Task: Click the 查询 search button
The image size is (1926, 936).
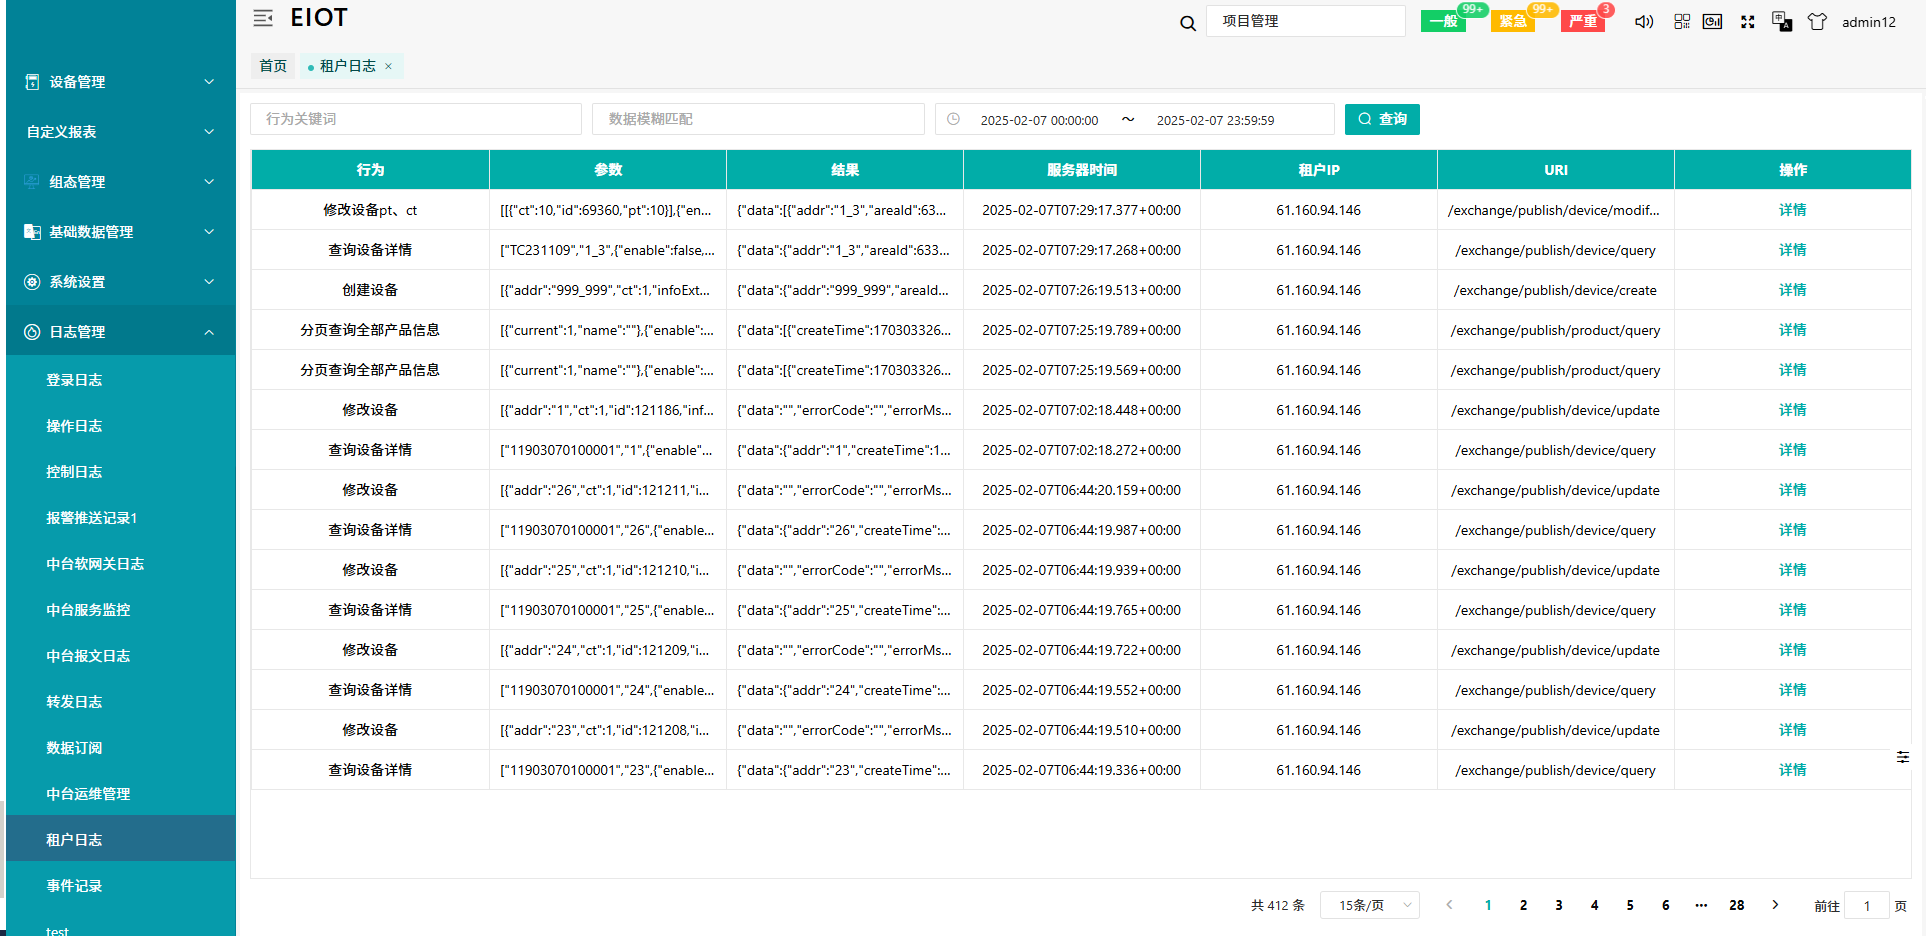Action: click(x=1381, y=119)
